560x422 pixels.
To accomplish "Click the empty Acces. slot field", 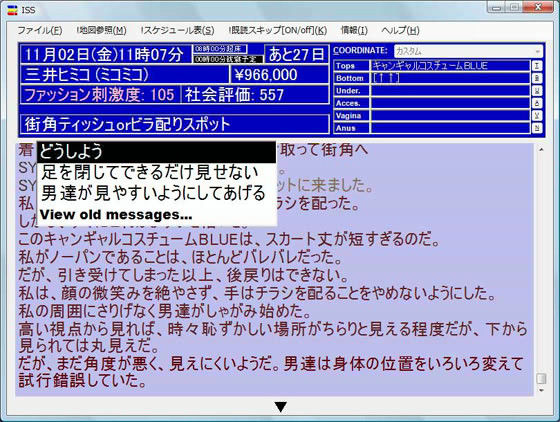I will pyautogui.click(x=450, y=103).
